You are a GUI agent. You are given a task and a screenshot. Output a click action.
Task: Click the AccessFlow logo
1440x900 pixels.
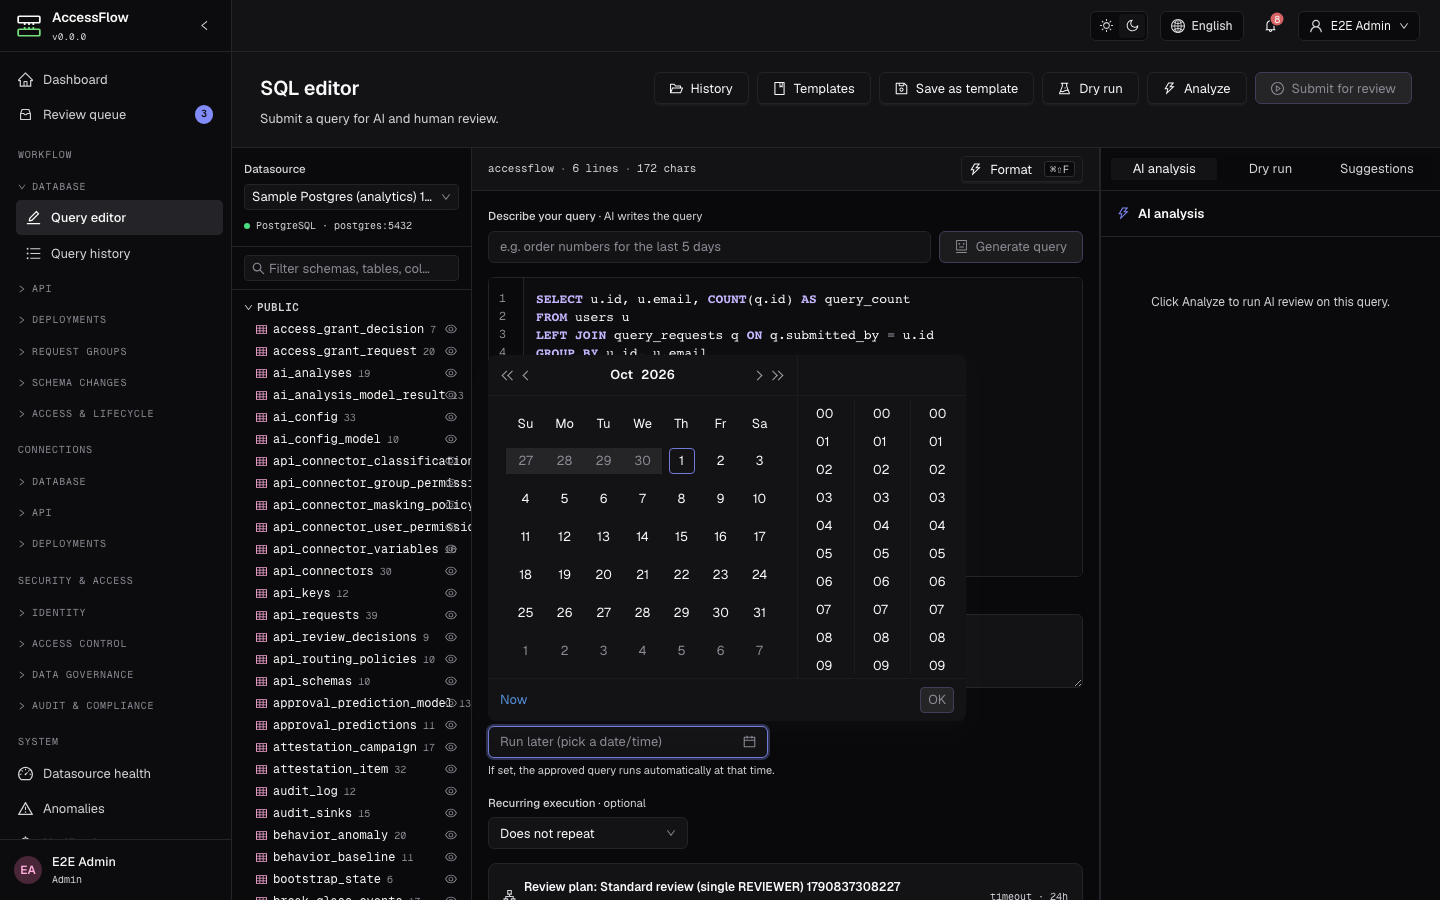tap(29, 26)
